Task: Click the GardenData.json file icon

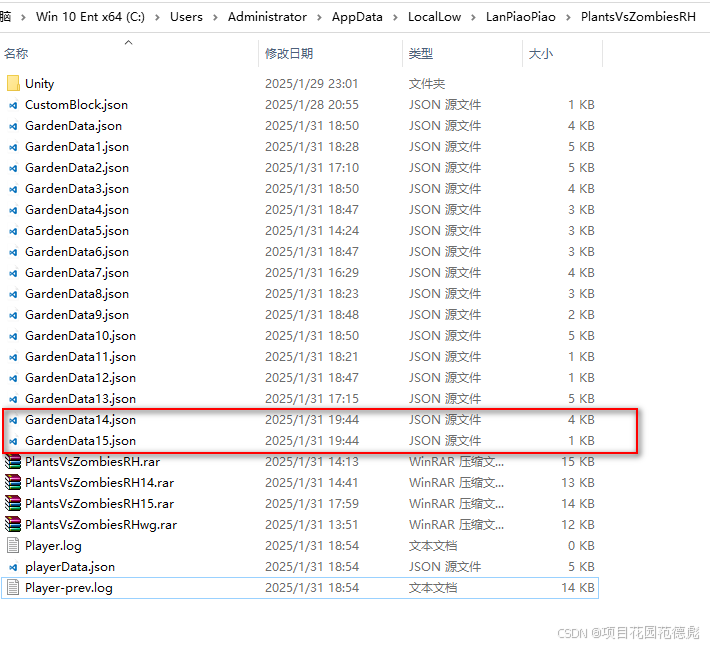Action: click(13, 126)
